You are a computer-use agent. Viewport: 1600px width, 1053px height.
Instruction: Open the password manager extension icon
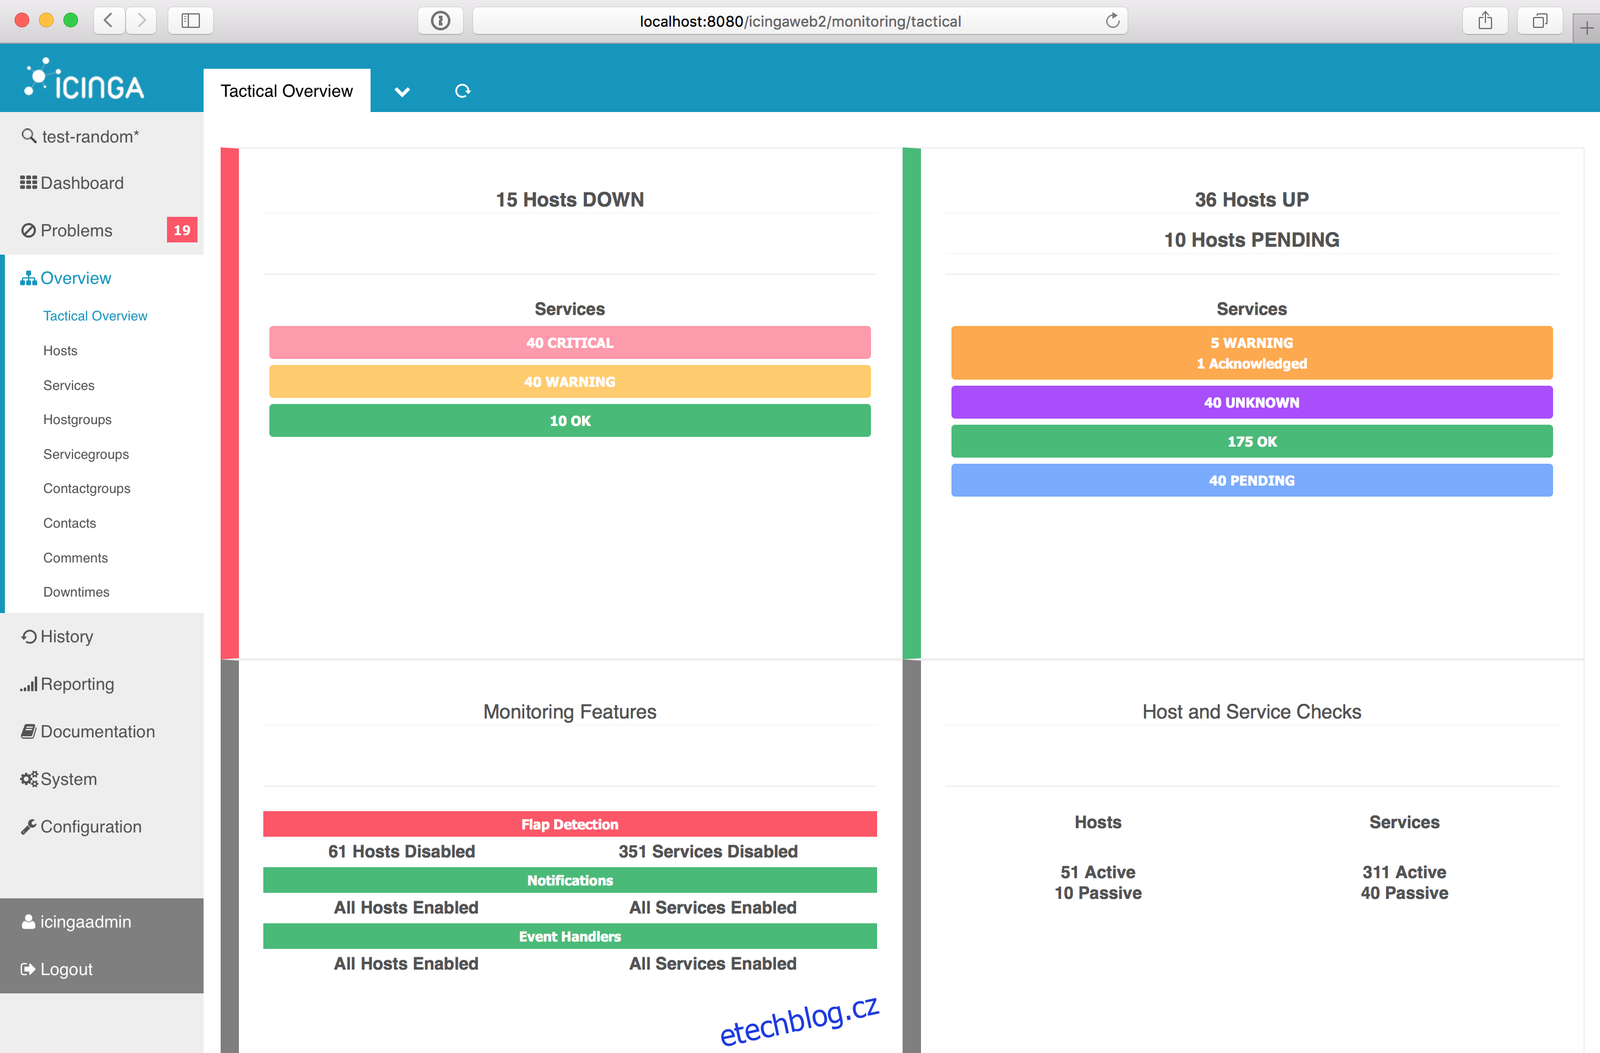[440, 20]
